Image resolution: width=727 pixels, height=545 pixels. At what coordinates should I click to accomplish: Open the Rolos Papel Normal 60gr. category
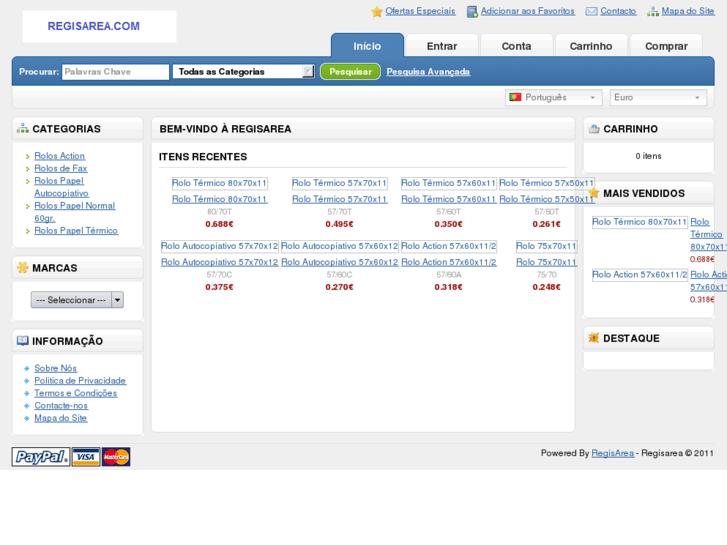point(75,212)
